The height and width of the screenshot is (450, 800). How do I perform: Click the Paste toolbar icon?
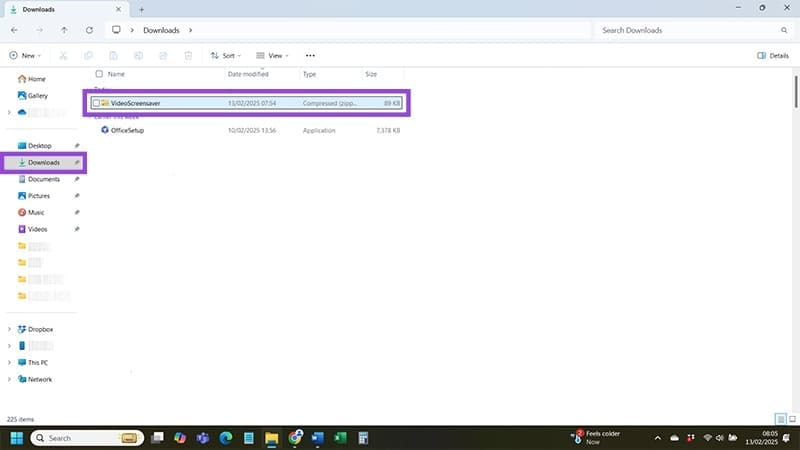(113, 56)
